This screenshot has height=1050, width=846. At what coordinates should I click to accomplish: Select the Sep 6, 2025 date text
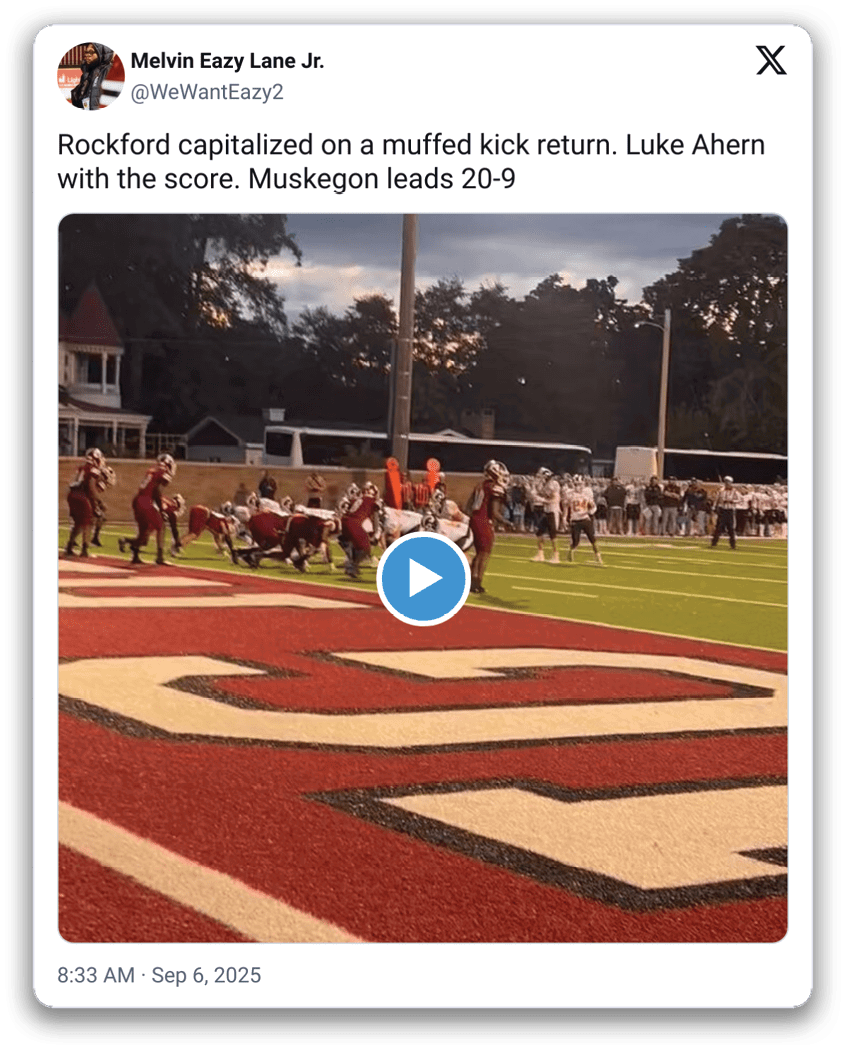206,975
